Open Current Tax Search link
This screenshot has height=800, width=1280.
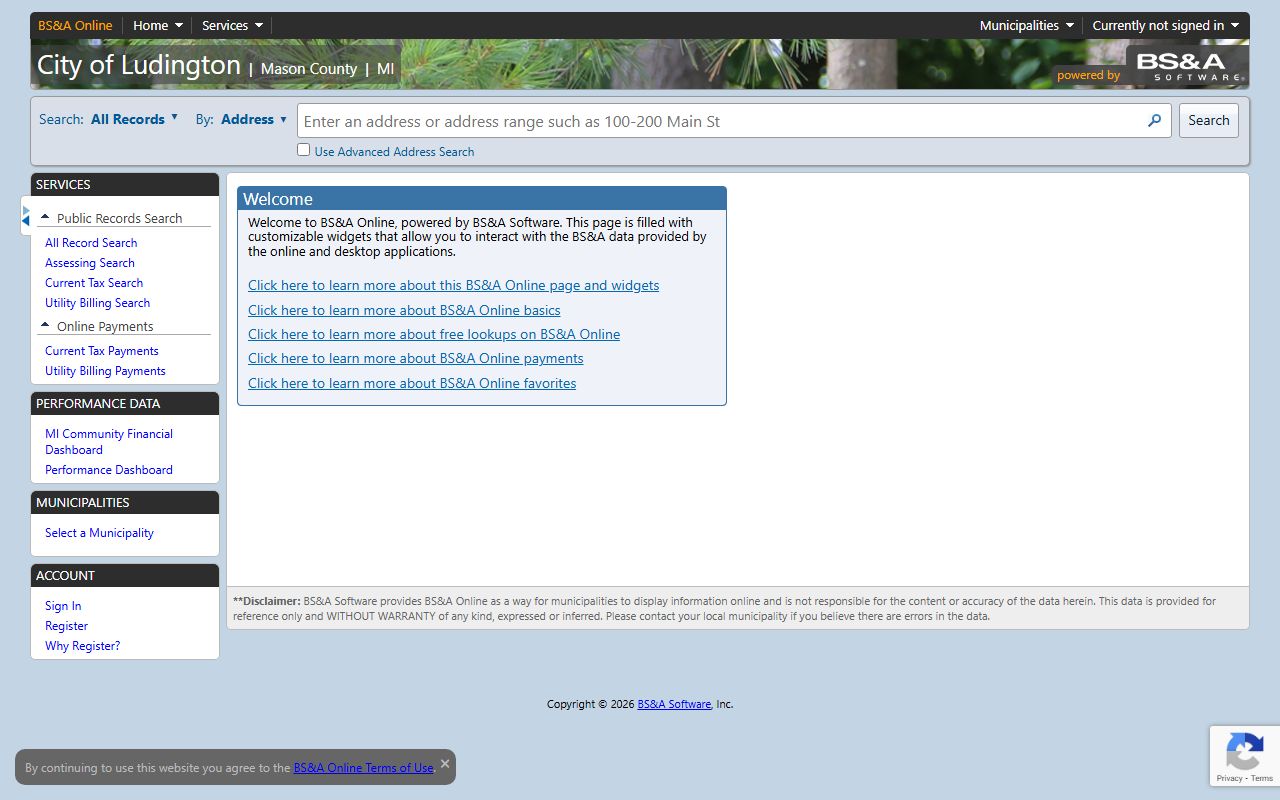(94, 283)
